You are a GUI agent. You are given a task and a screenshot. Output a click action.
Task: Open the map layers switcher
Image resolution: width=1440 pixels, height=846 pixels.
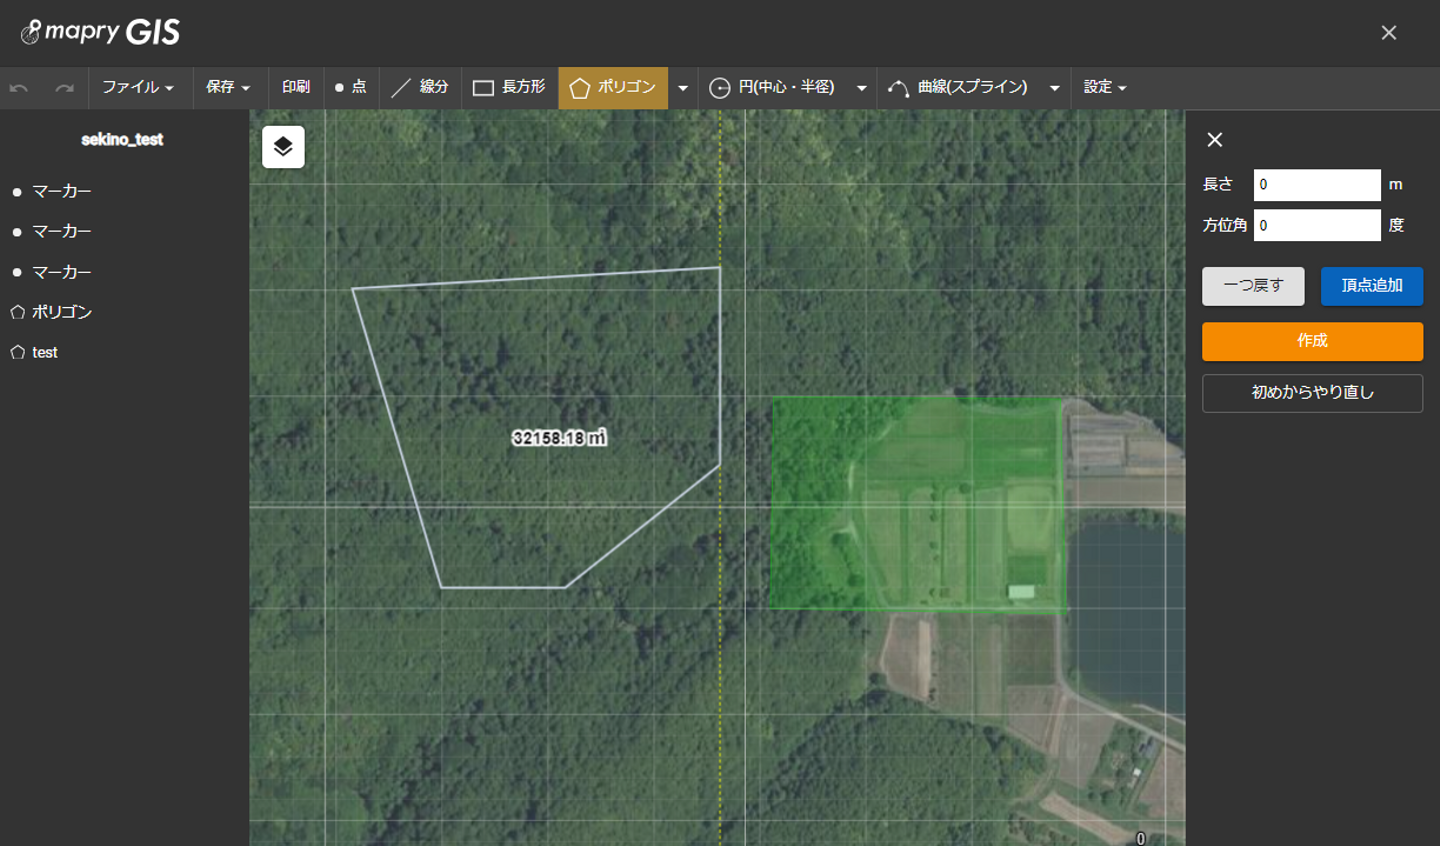click(283, 147)
